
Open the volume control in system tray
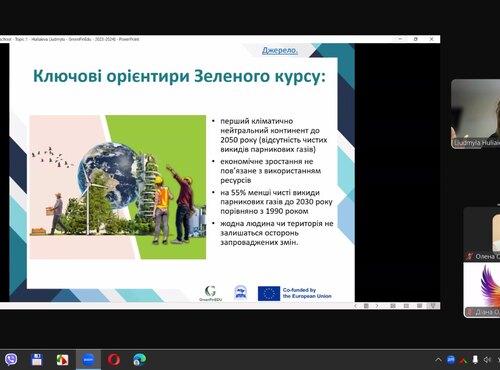click(x=487, y=359)
